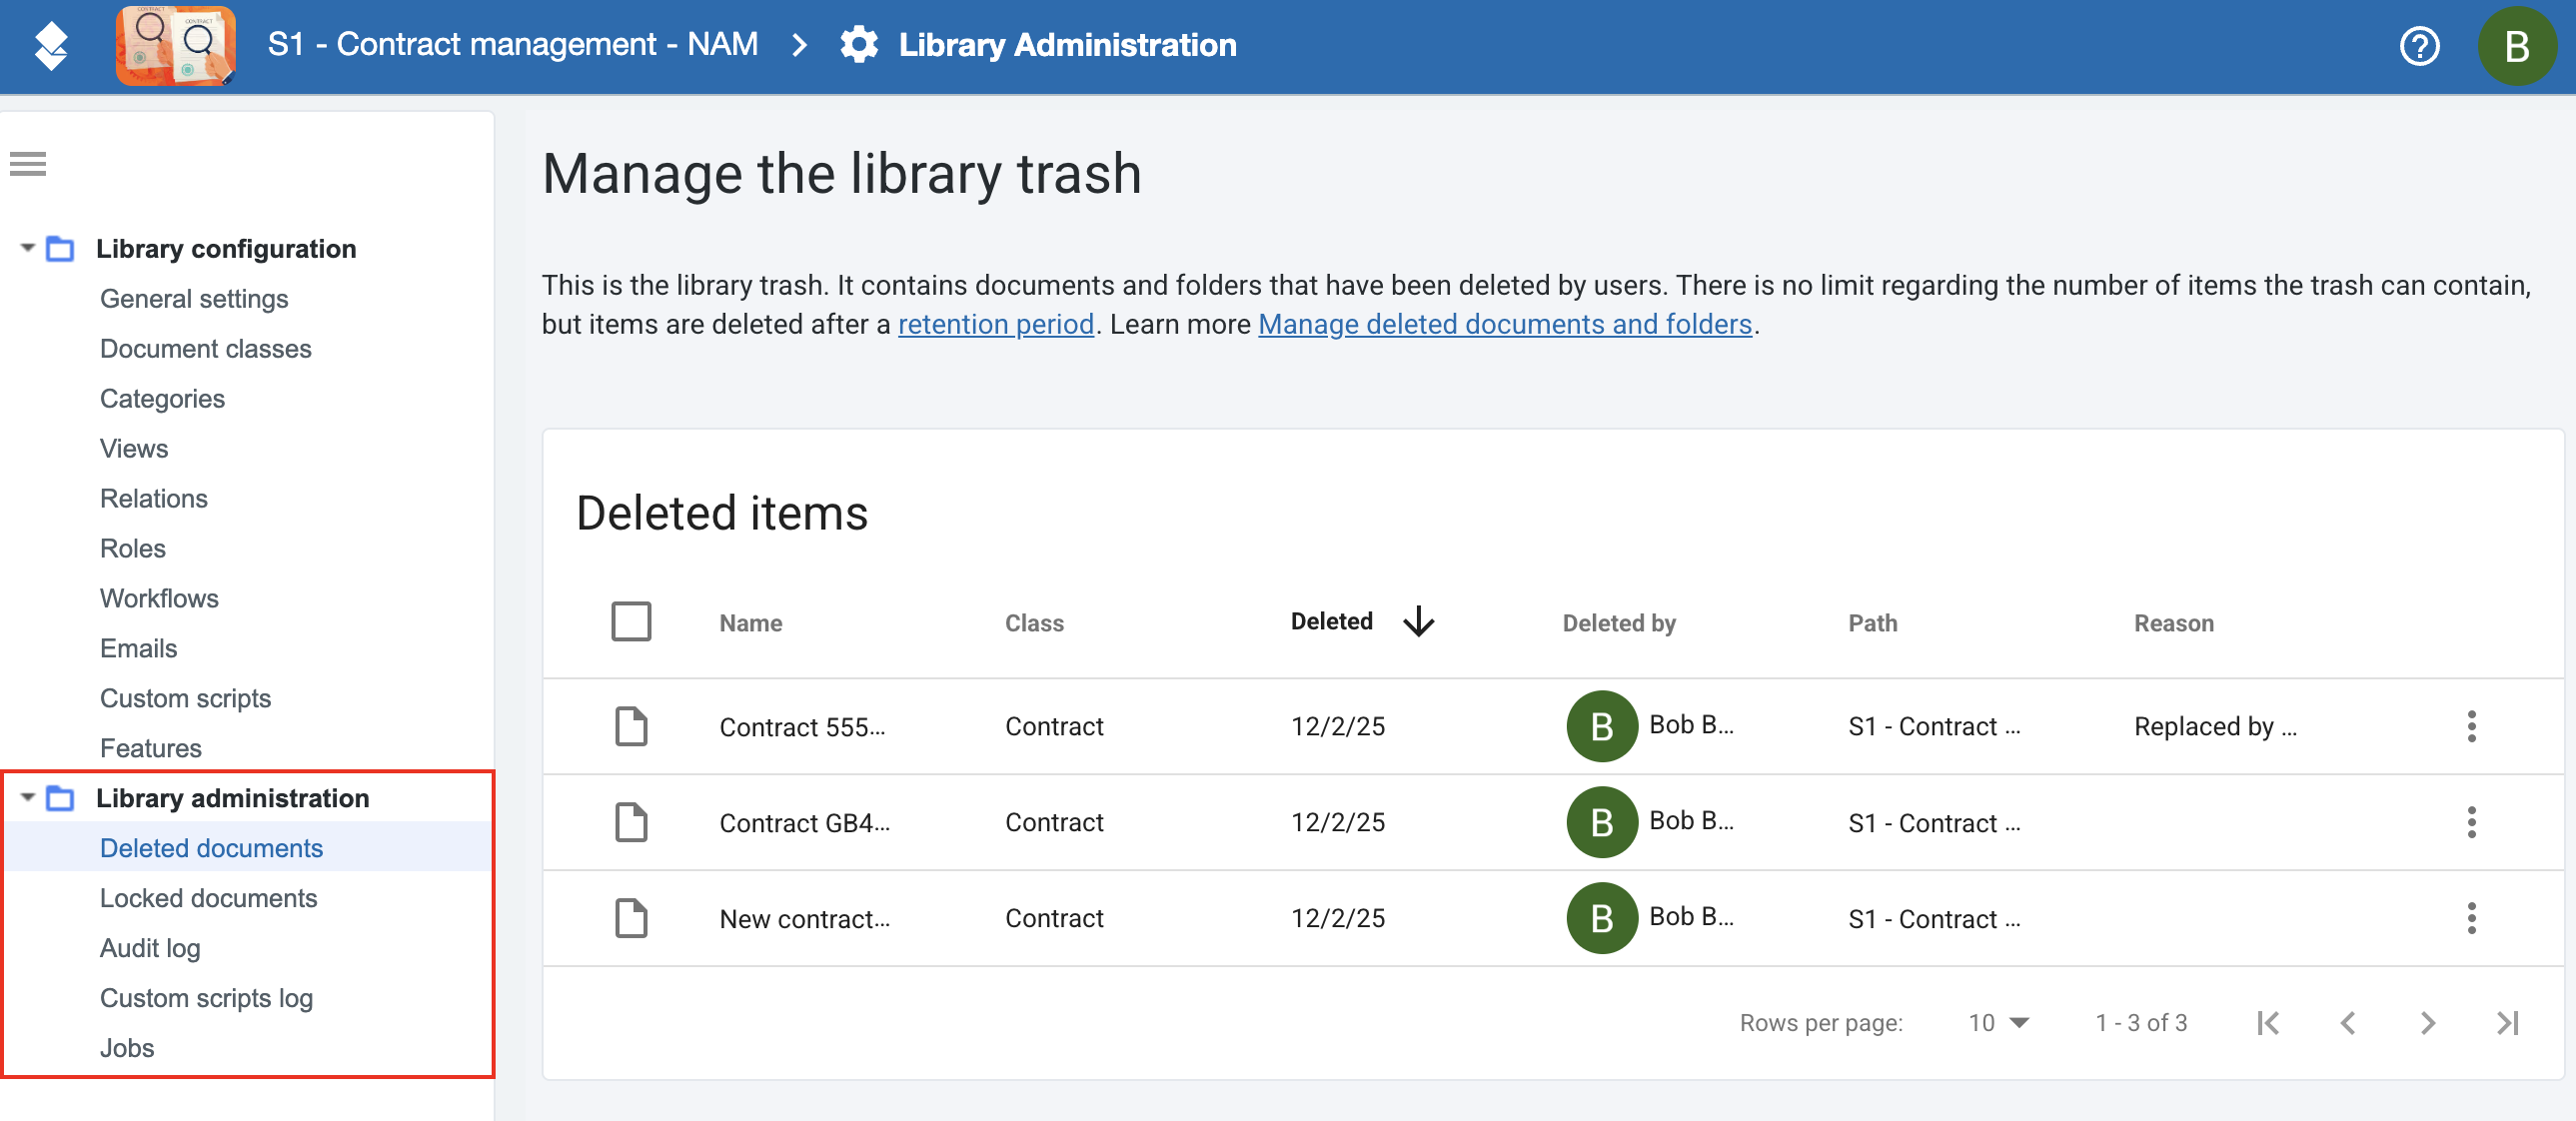This screenshot has width=2576, height=1121.
Task: Open Audit log in sidebar
Action: tap(150, 949)
